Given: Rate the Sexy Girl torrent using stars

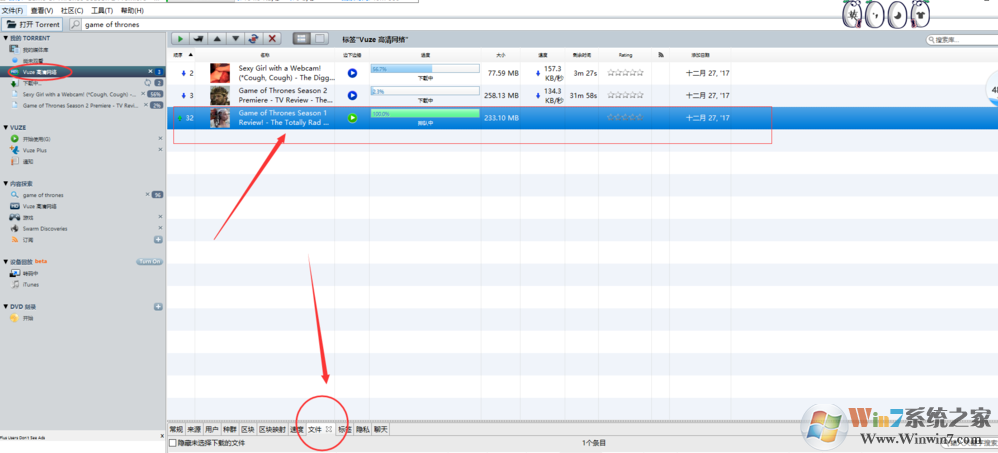Looking at the screenshot, I should [x=625, y=73].
